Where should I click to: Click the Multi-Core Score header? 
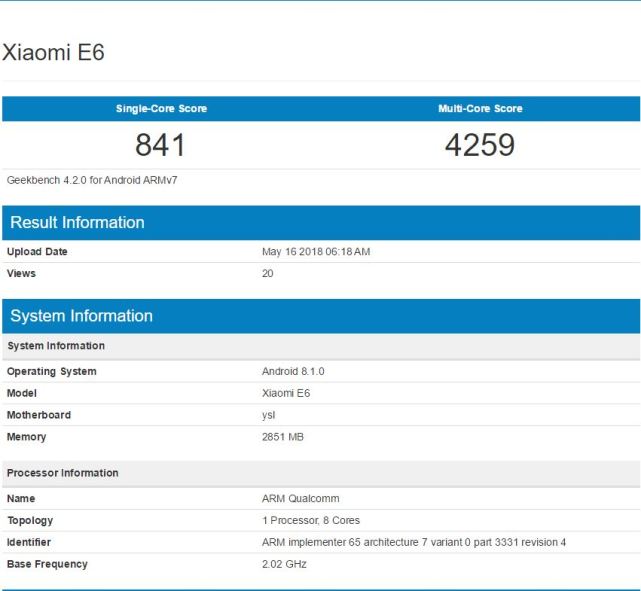[x=480, y=109]
